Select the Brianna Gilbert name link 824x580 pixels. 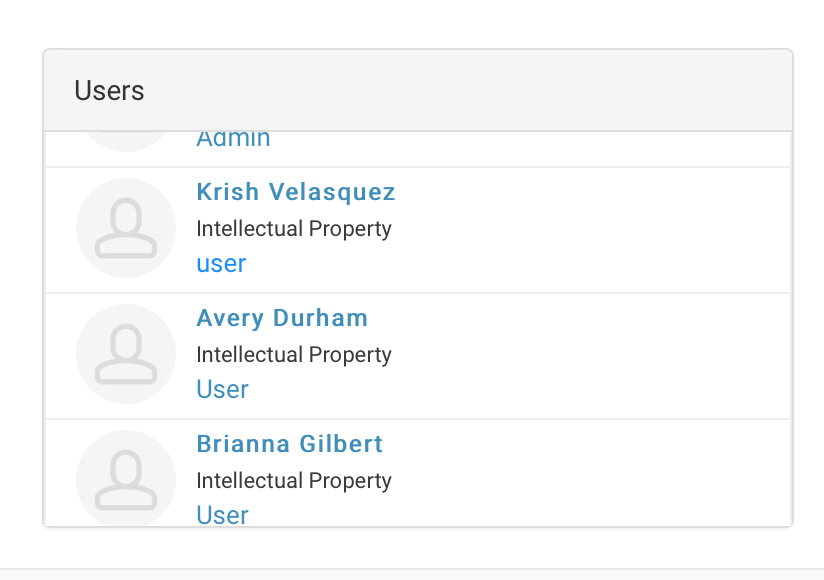pos(290,444)
